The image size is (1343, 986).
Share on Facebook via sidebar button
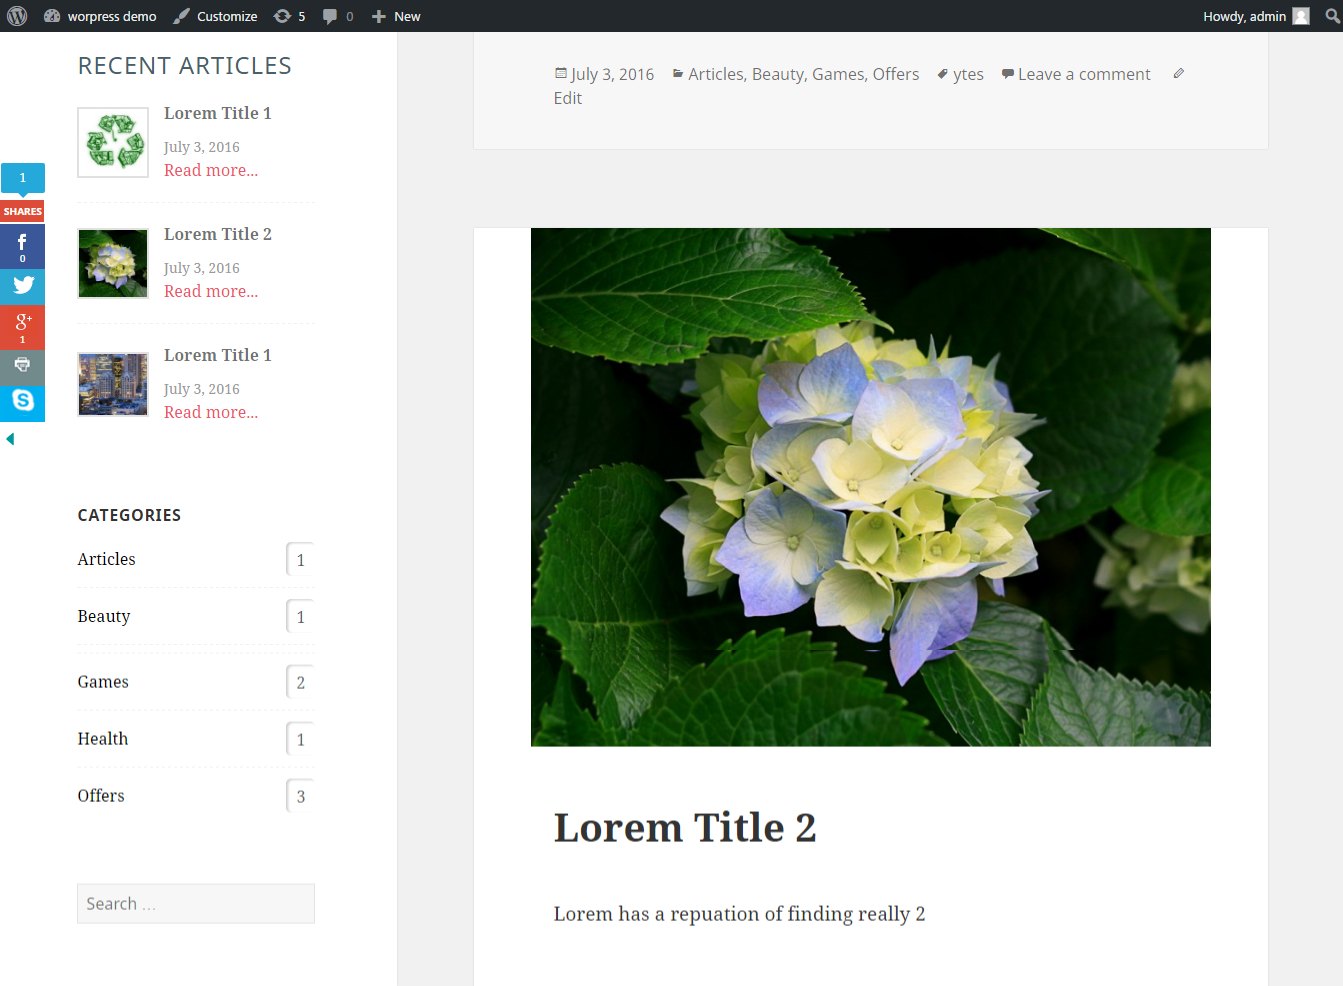tap(22, 246)
